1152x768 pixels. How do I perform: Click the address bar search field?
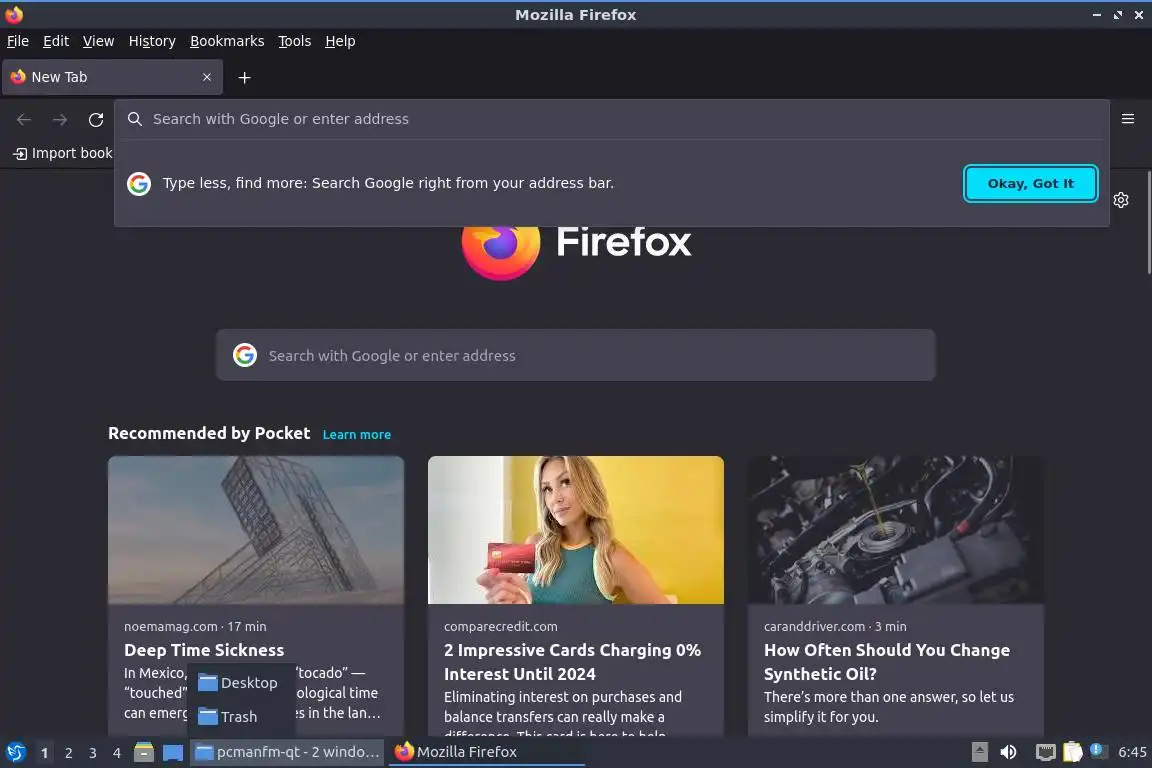coord(611,119)
